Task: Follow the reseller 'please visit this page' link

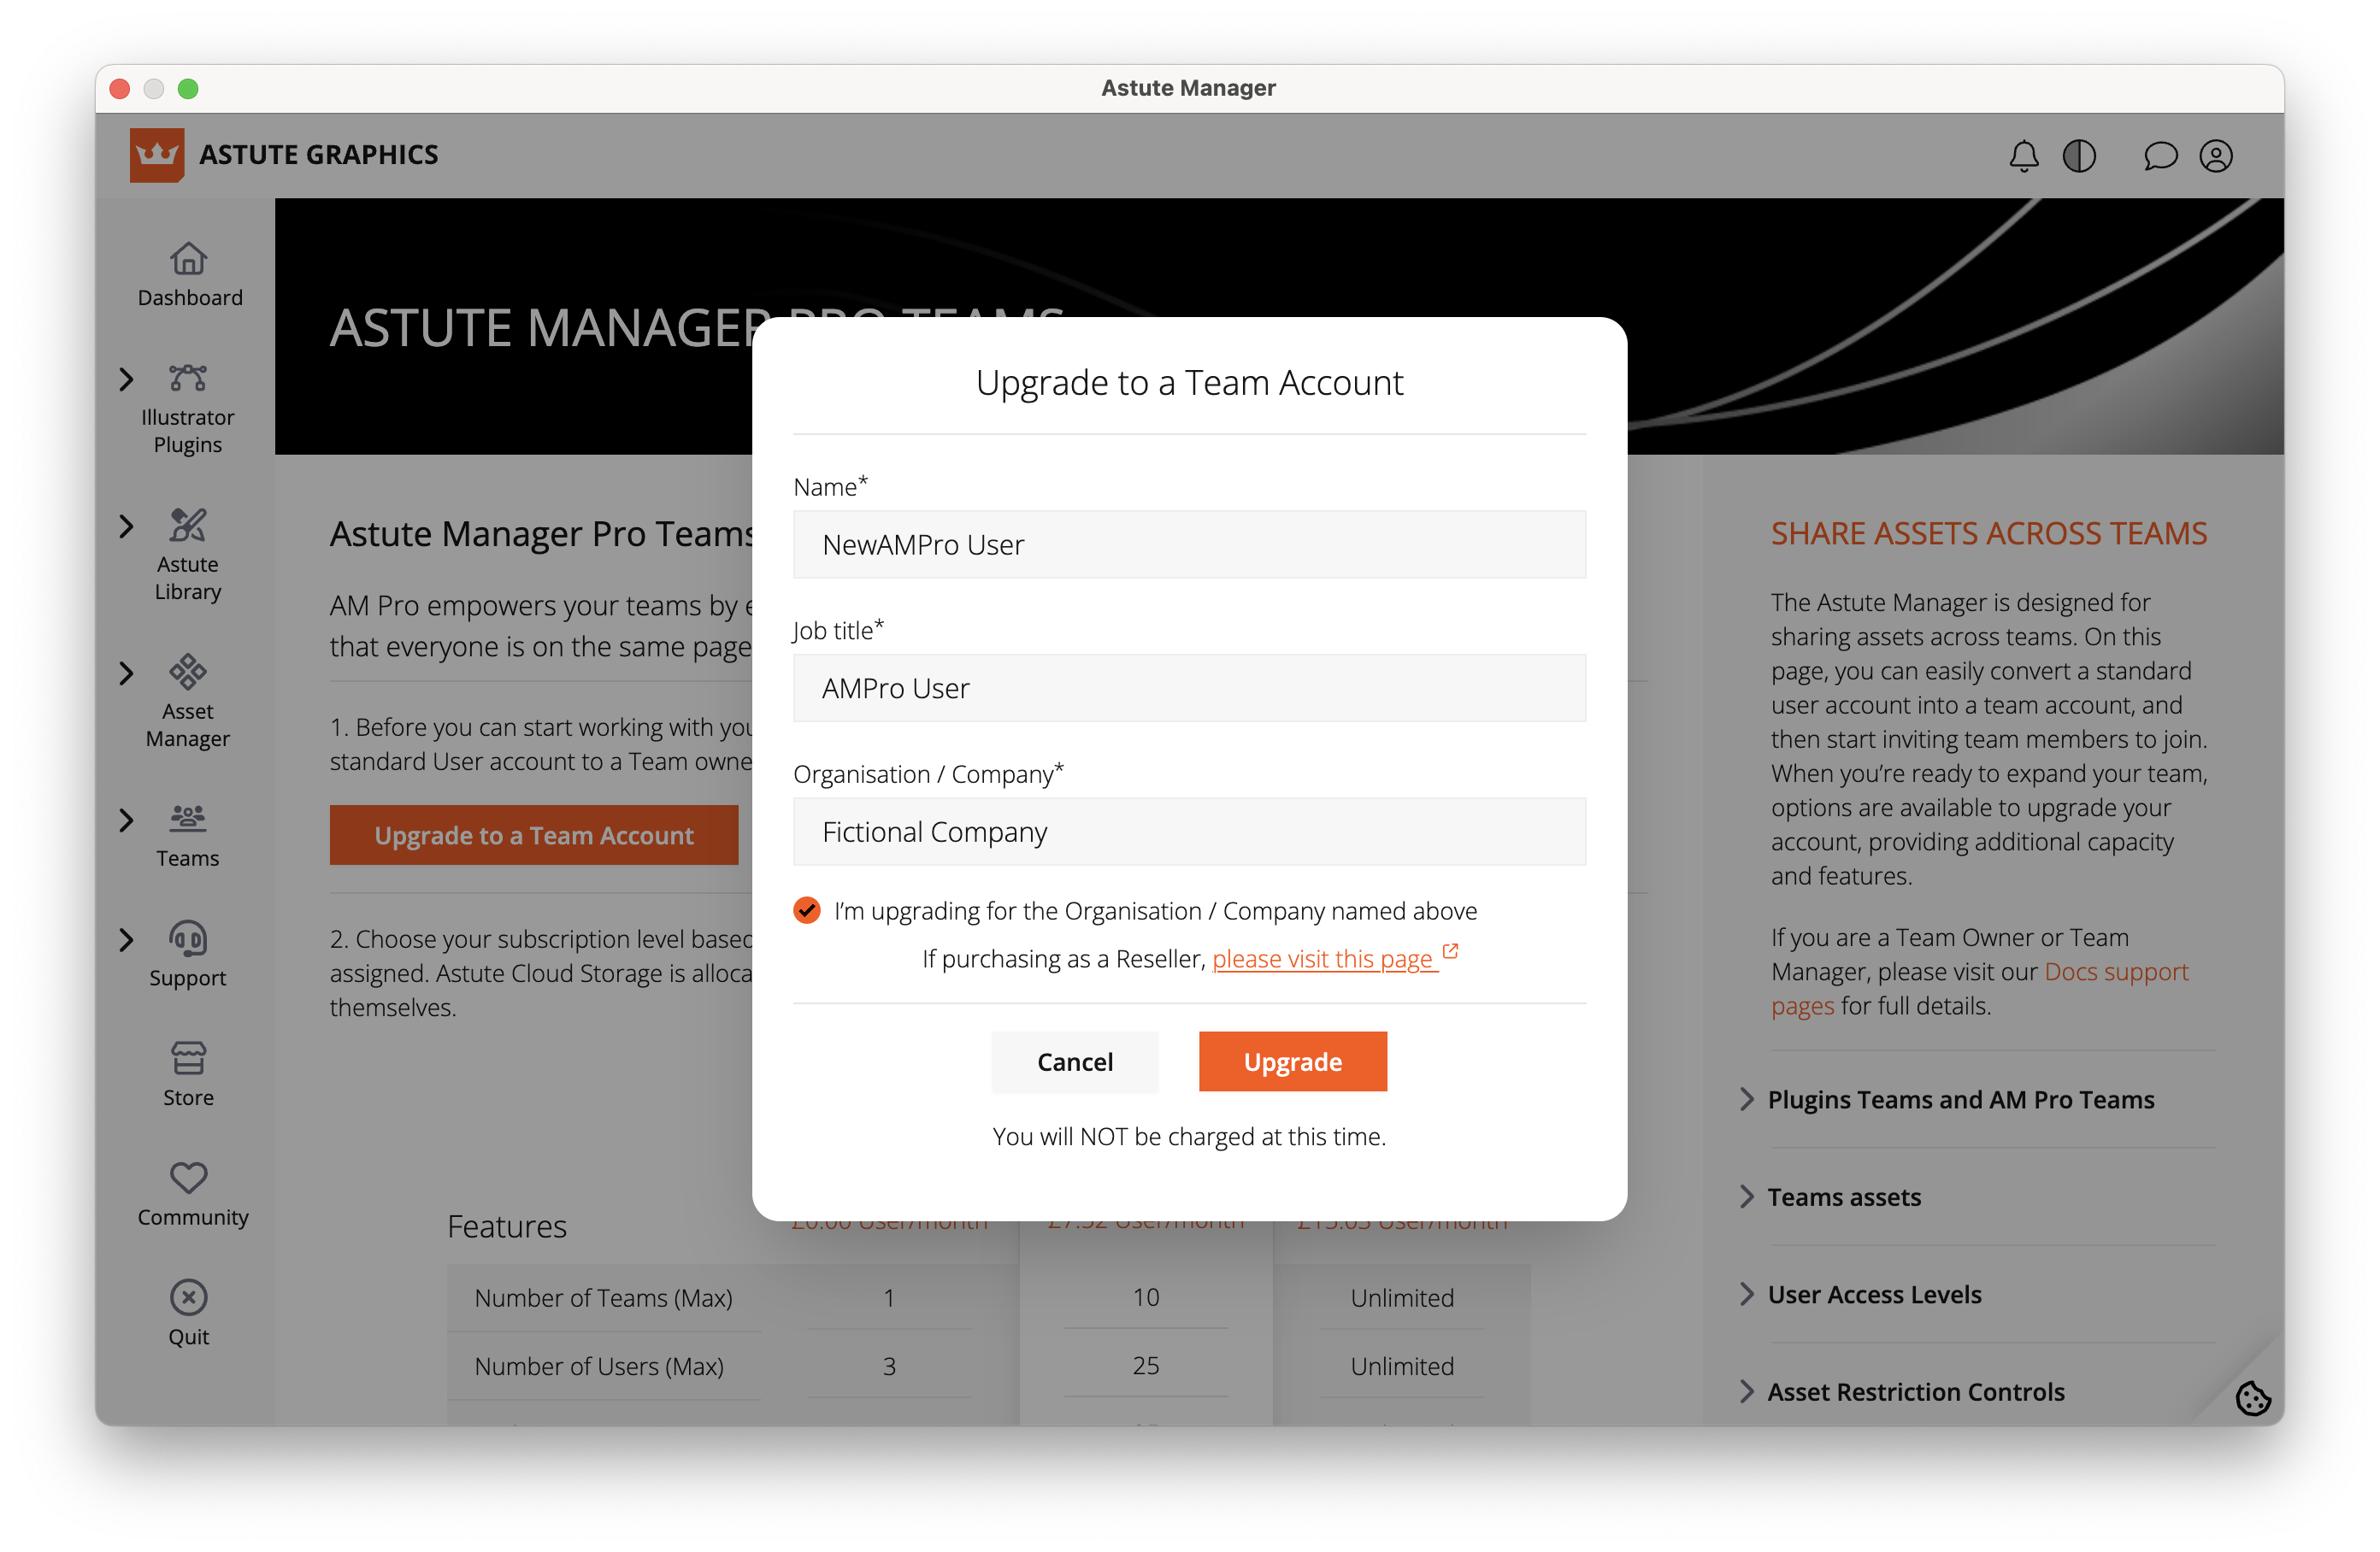Action: click(1322, 958)
